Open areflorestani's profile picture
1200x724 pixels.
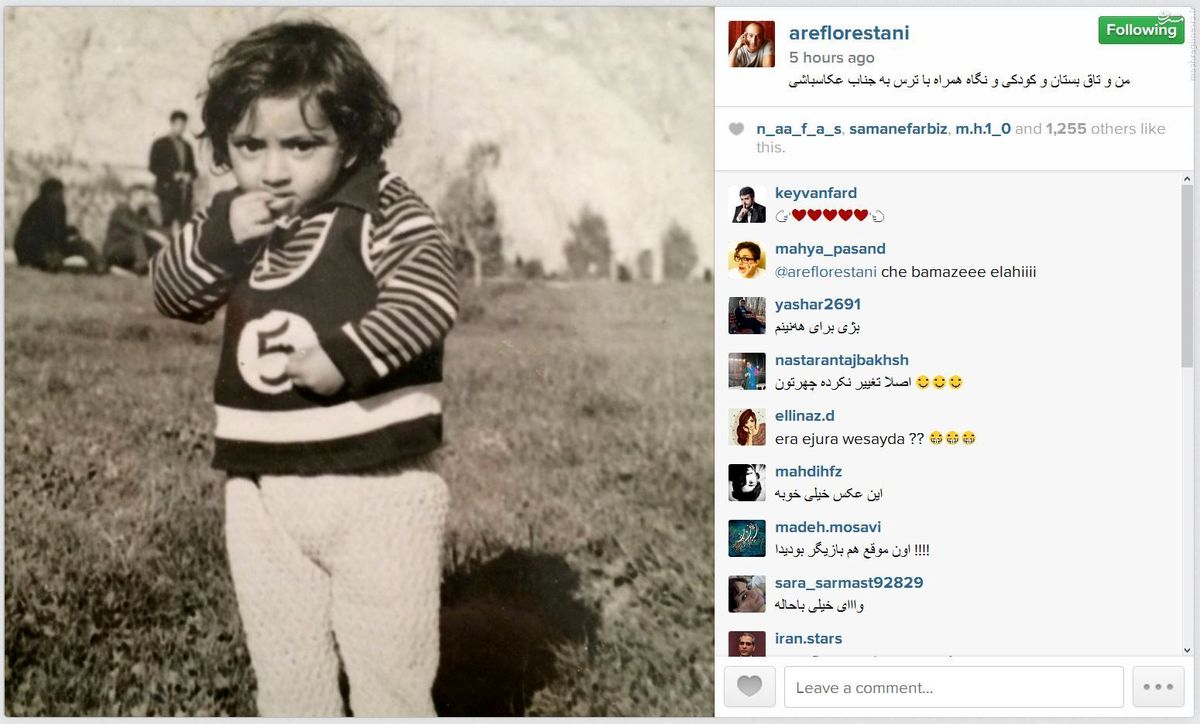(751, 44)
